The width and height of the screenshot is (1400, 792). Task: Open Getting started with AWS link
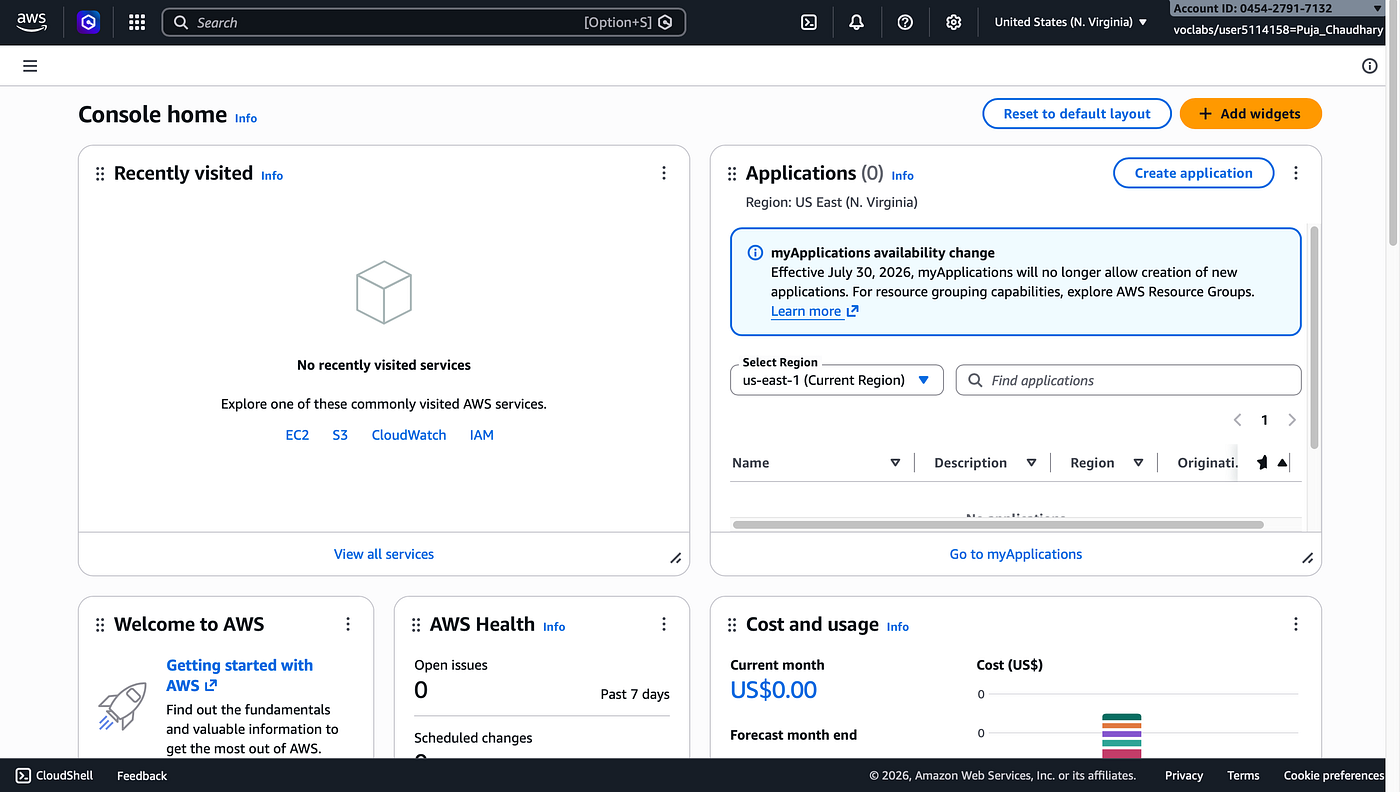coord(240,675)
